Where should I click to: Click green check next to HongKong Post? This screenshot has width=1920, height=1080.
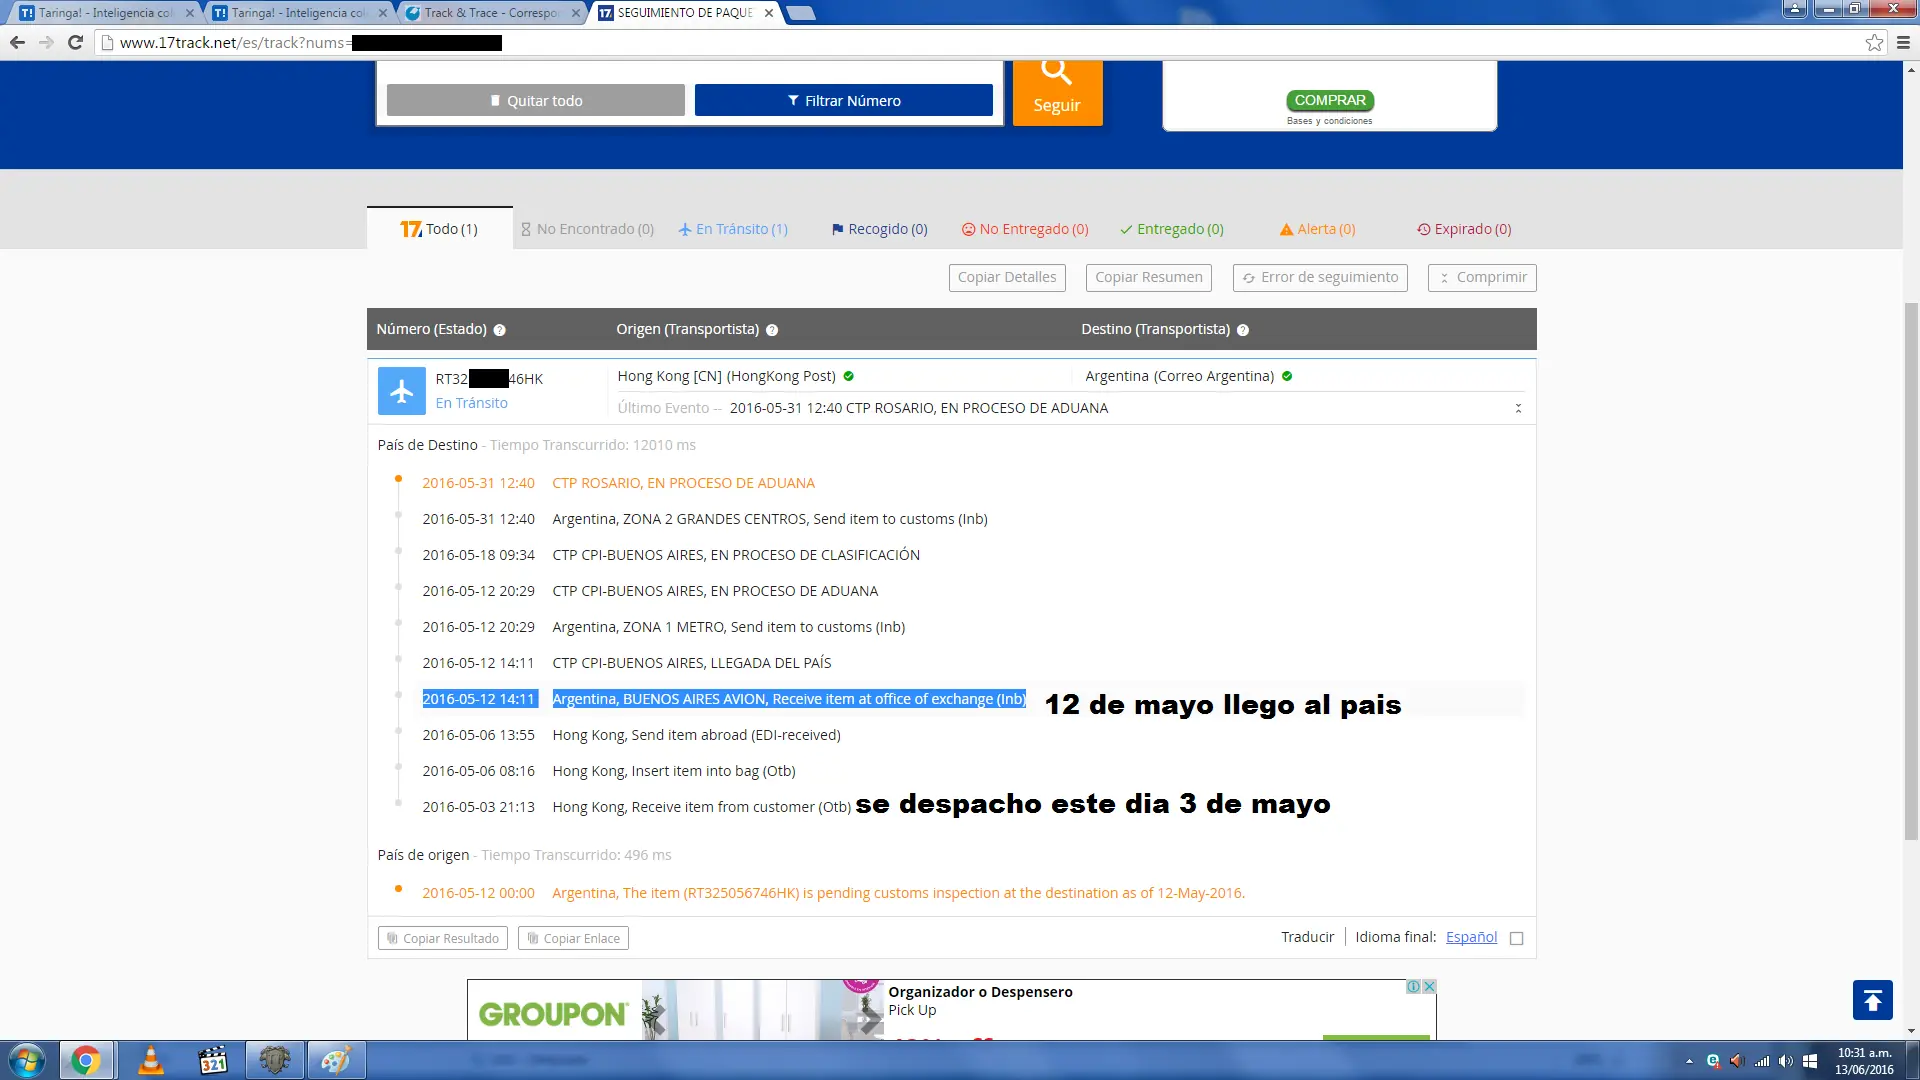[x=848, y=376]
